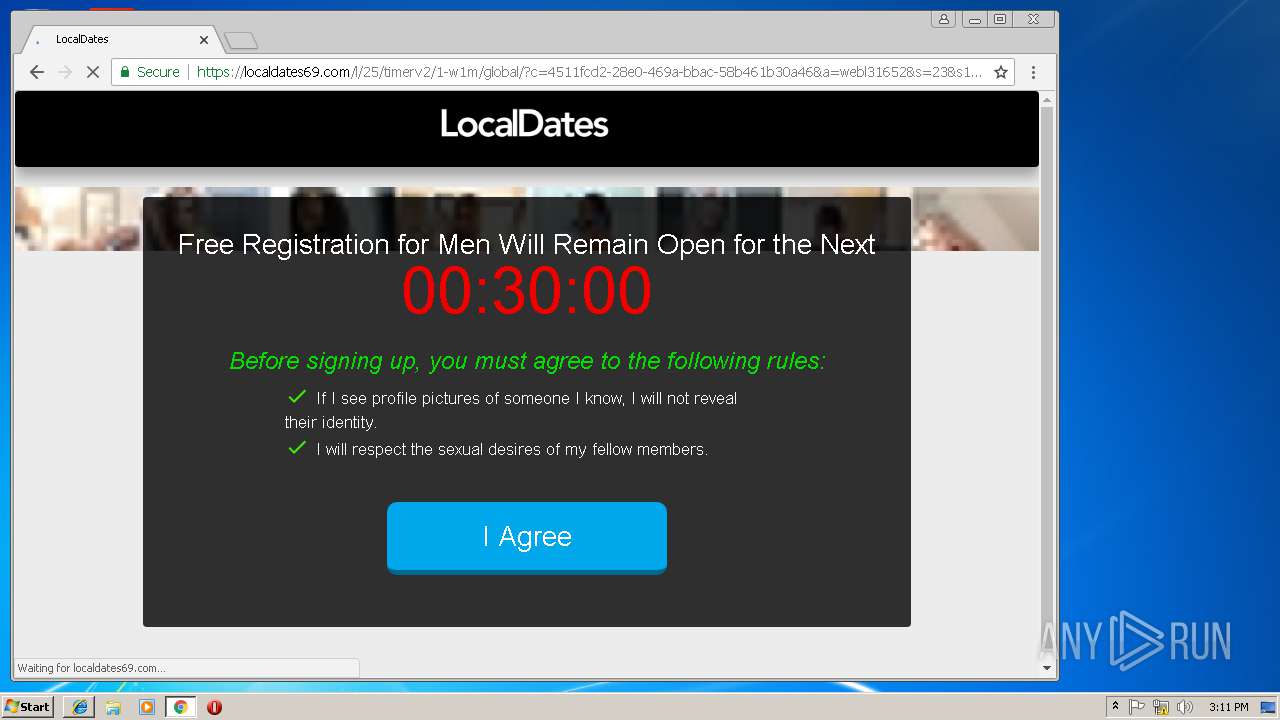
Task: Open Windows Media Player in taskbar
Action: pos(147,707)
